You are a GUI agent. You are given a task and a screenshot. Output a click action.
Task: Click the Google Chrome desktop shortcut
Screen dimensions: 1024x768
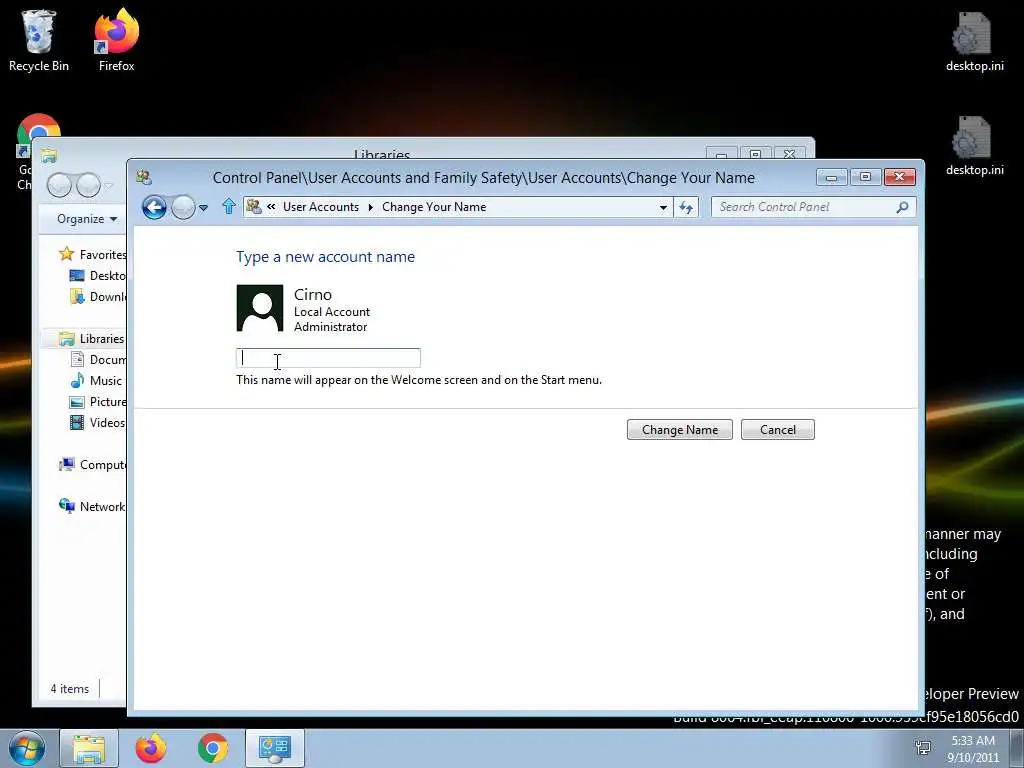[x=39, y=152]
